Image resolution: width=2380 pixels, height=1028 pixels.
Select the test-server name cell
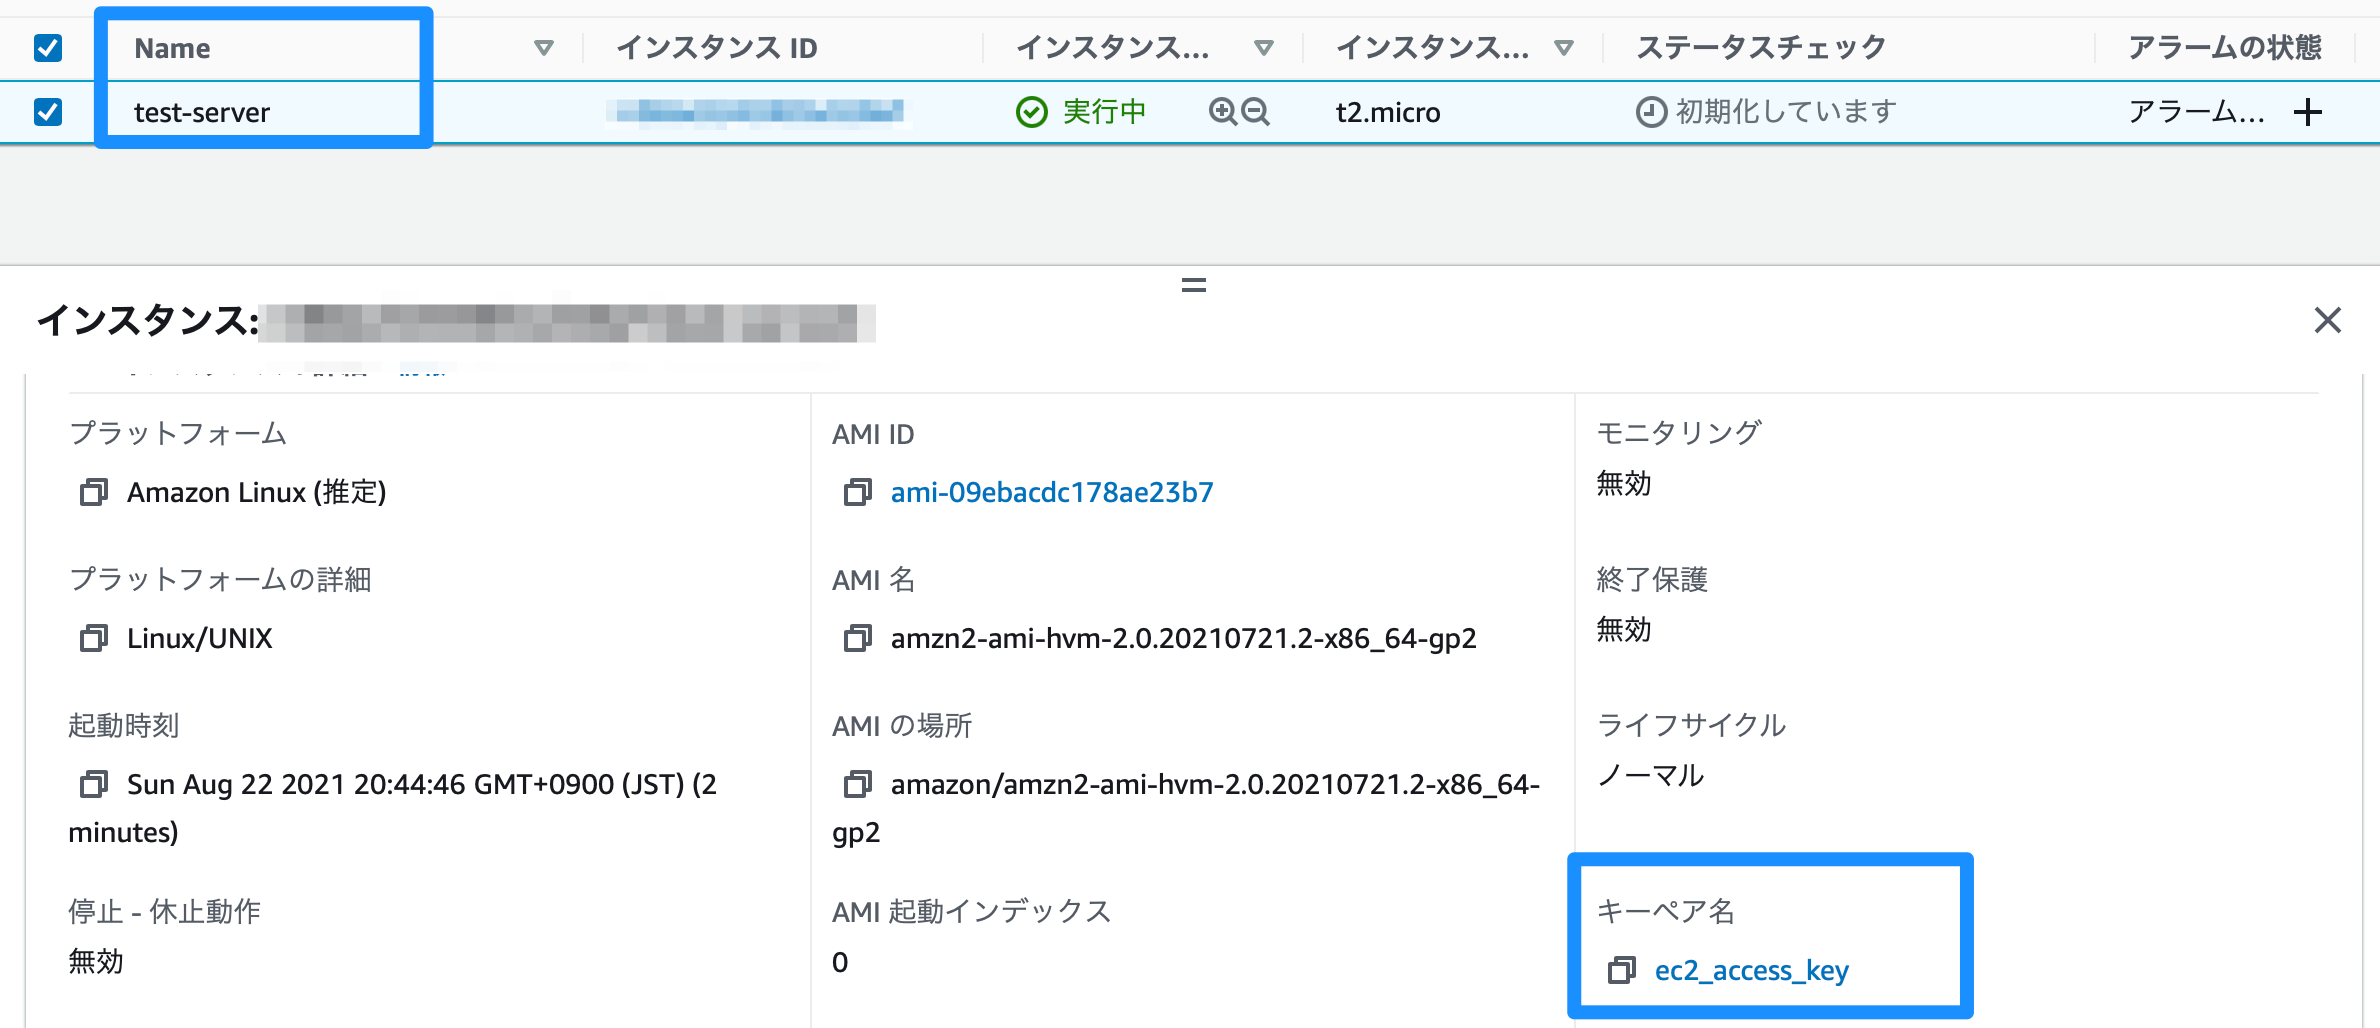click(x=202, y=112)
